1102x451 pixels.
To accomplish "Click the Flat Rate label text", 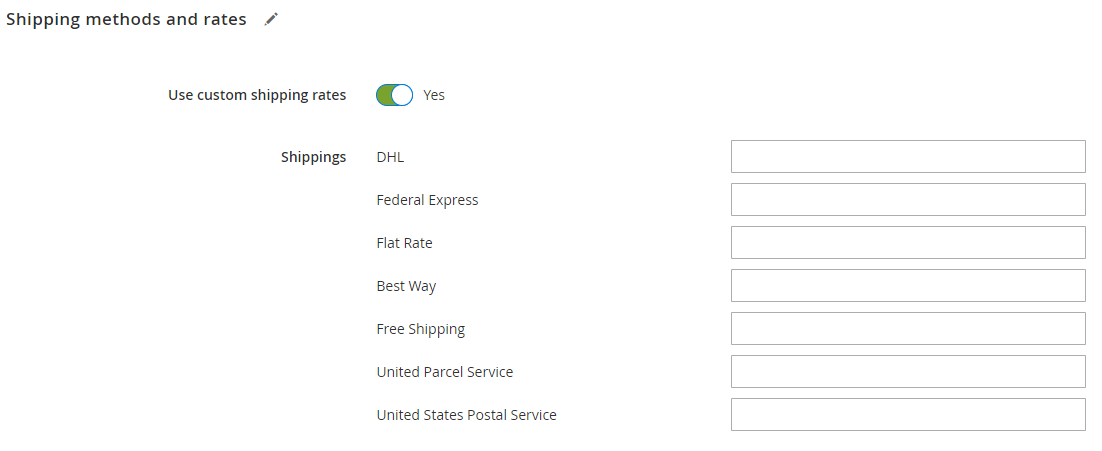I will coord(404,243).
